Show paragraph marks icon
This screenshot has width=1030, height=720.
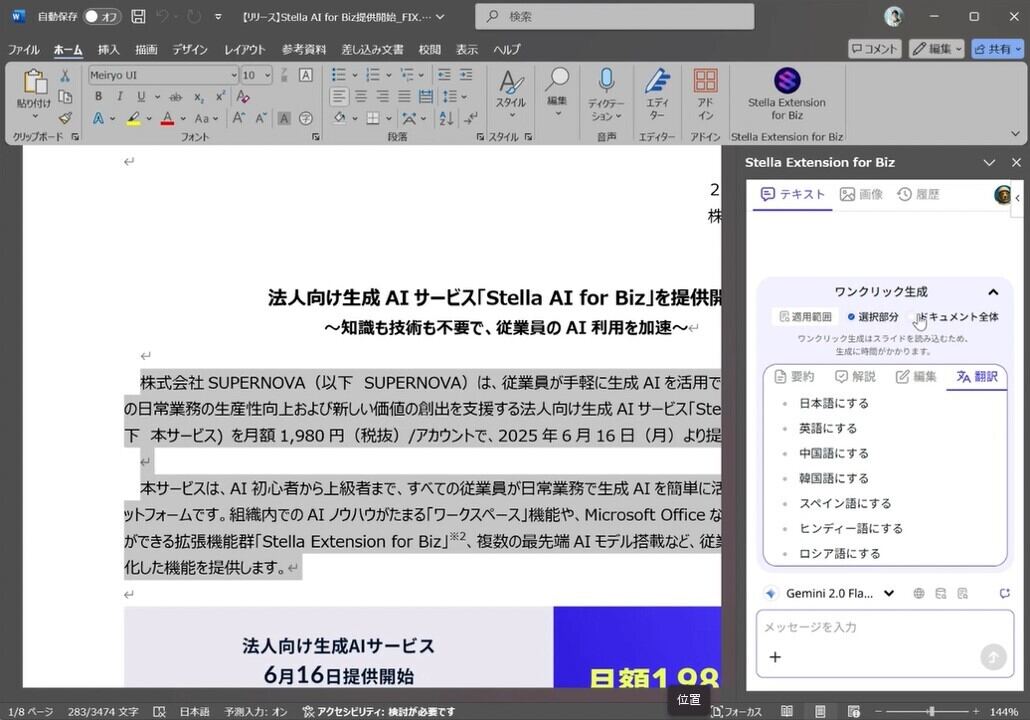point(470,118)
